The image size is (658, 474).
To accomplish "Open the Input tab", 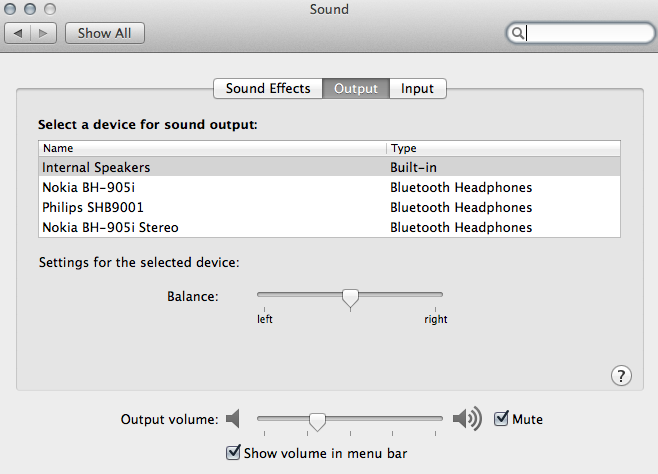I will tap(418, 89).
